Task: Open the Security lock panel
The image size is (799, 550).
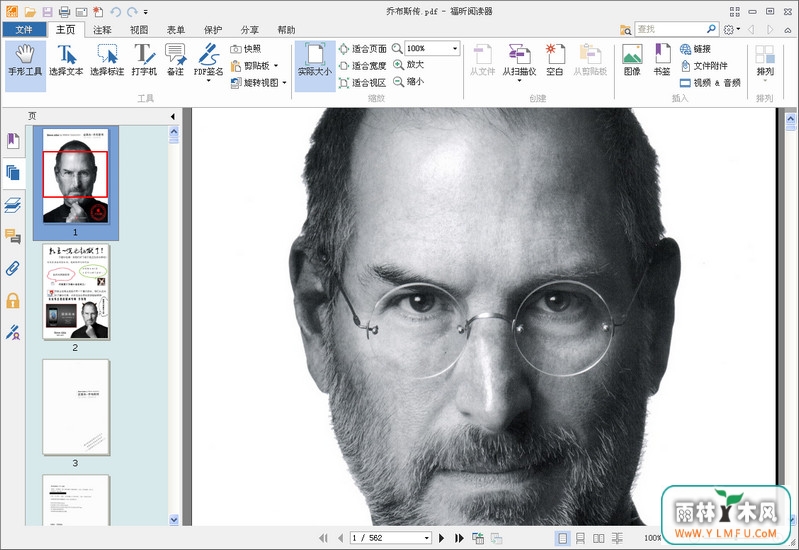Action: (x=13, y=301)
